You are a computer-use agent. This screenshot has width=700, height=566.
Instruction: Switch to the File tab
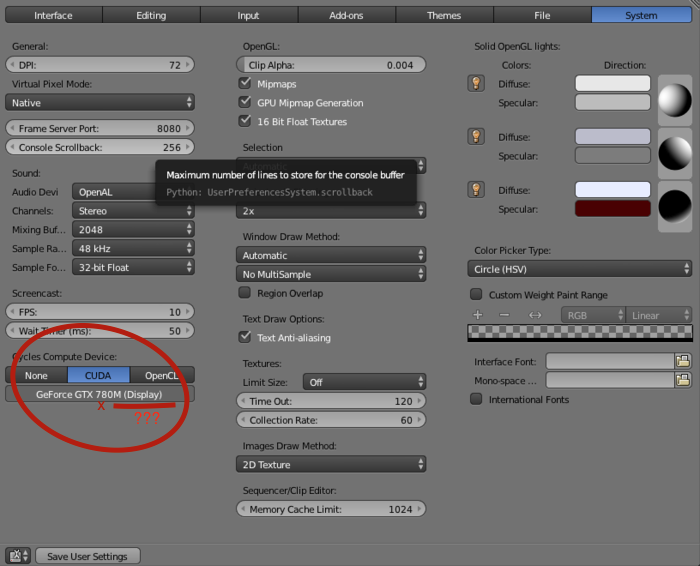point(542,15)
